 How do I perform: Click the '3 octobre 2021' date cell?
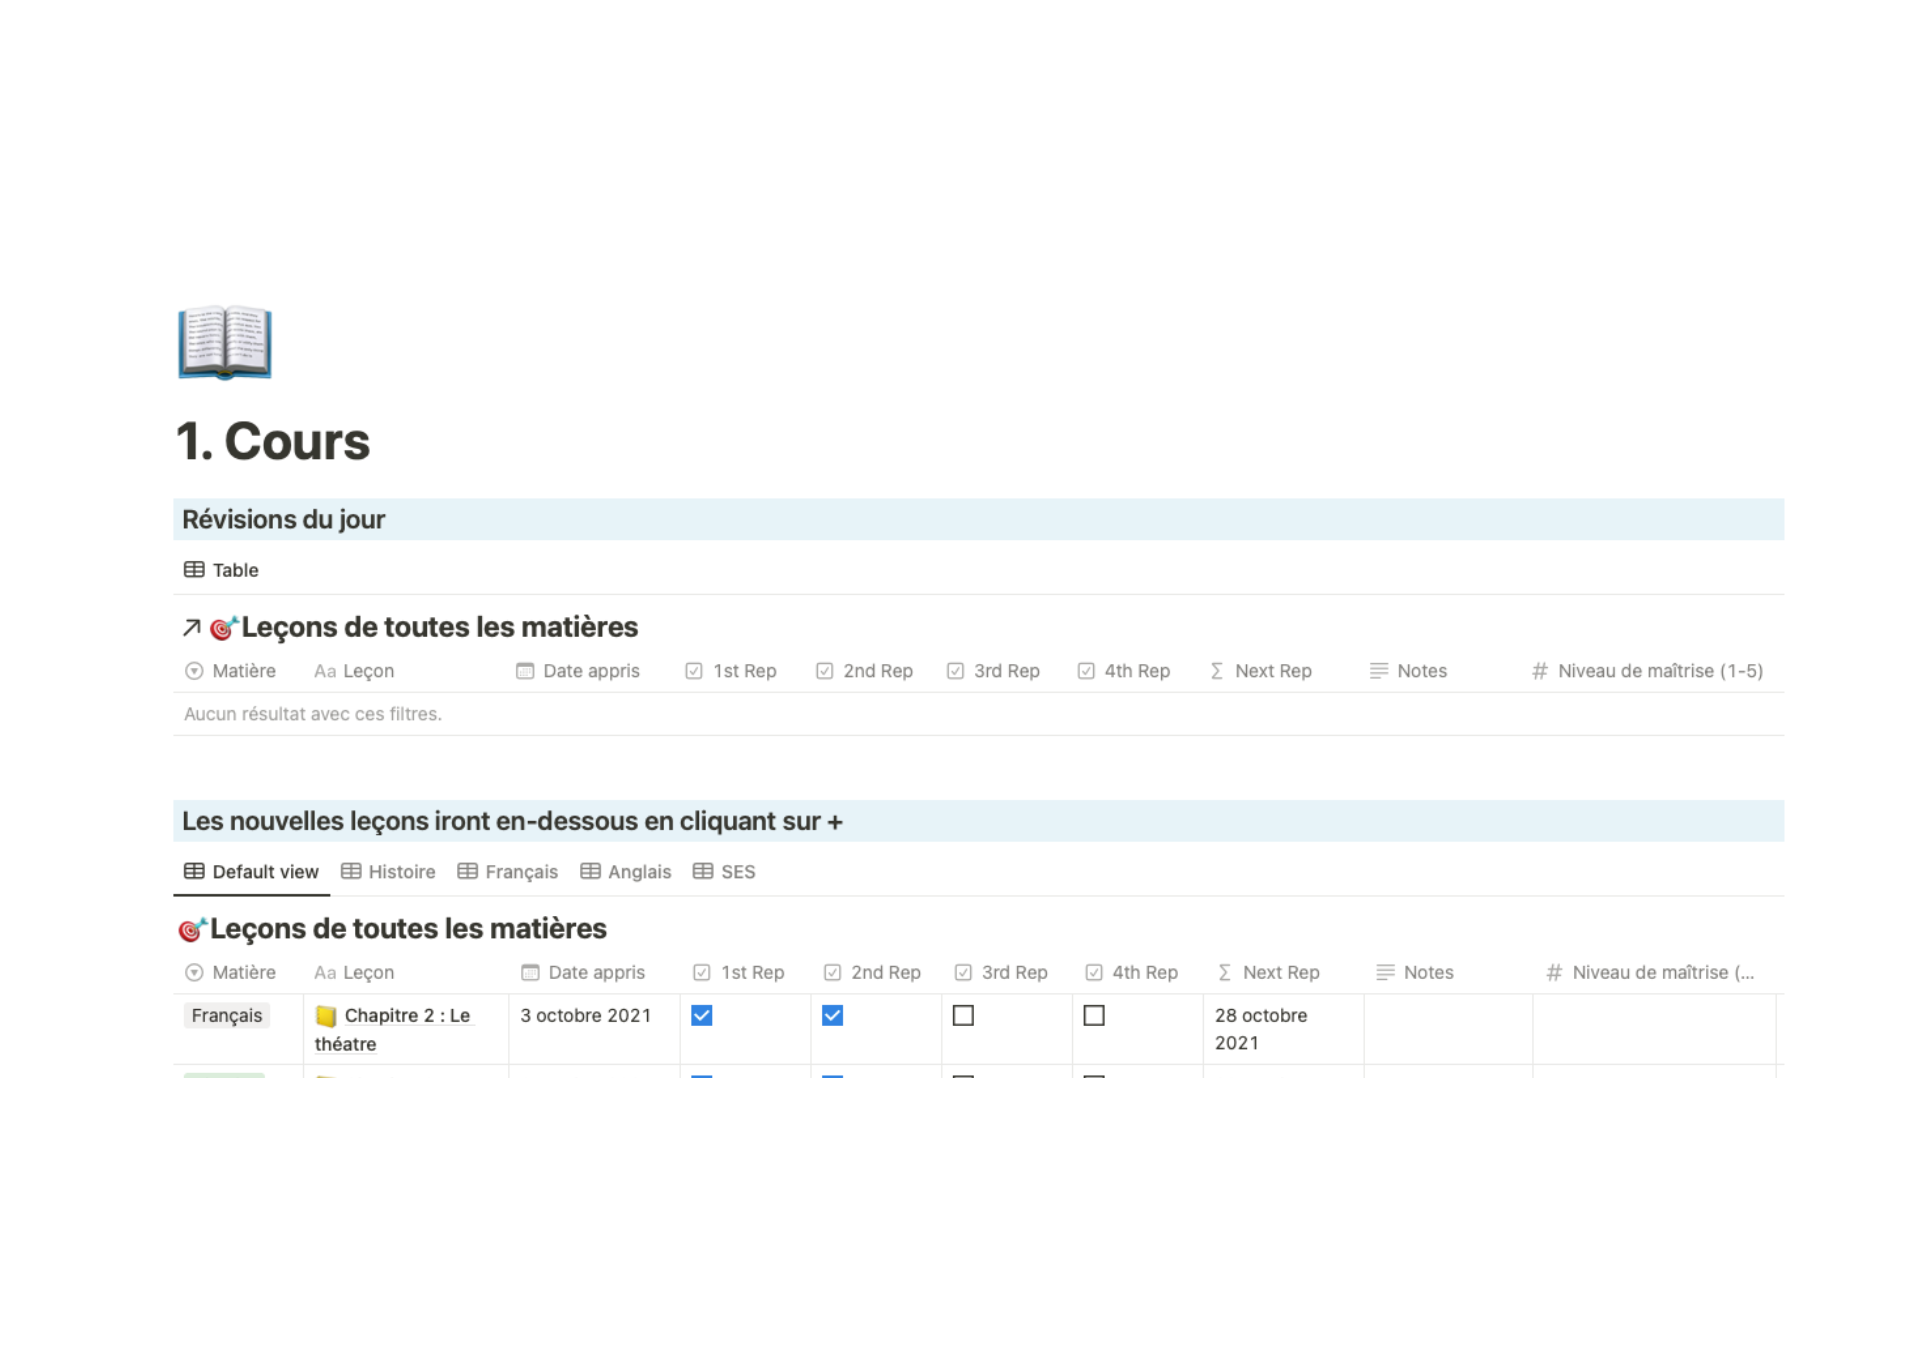coord(594,1029)
